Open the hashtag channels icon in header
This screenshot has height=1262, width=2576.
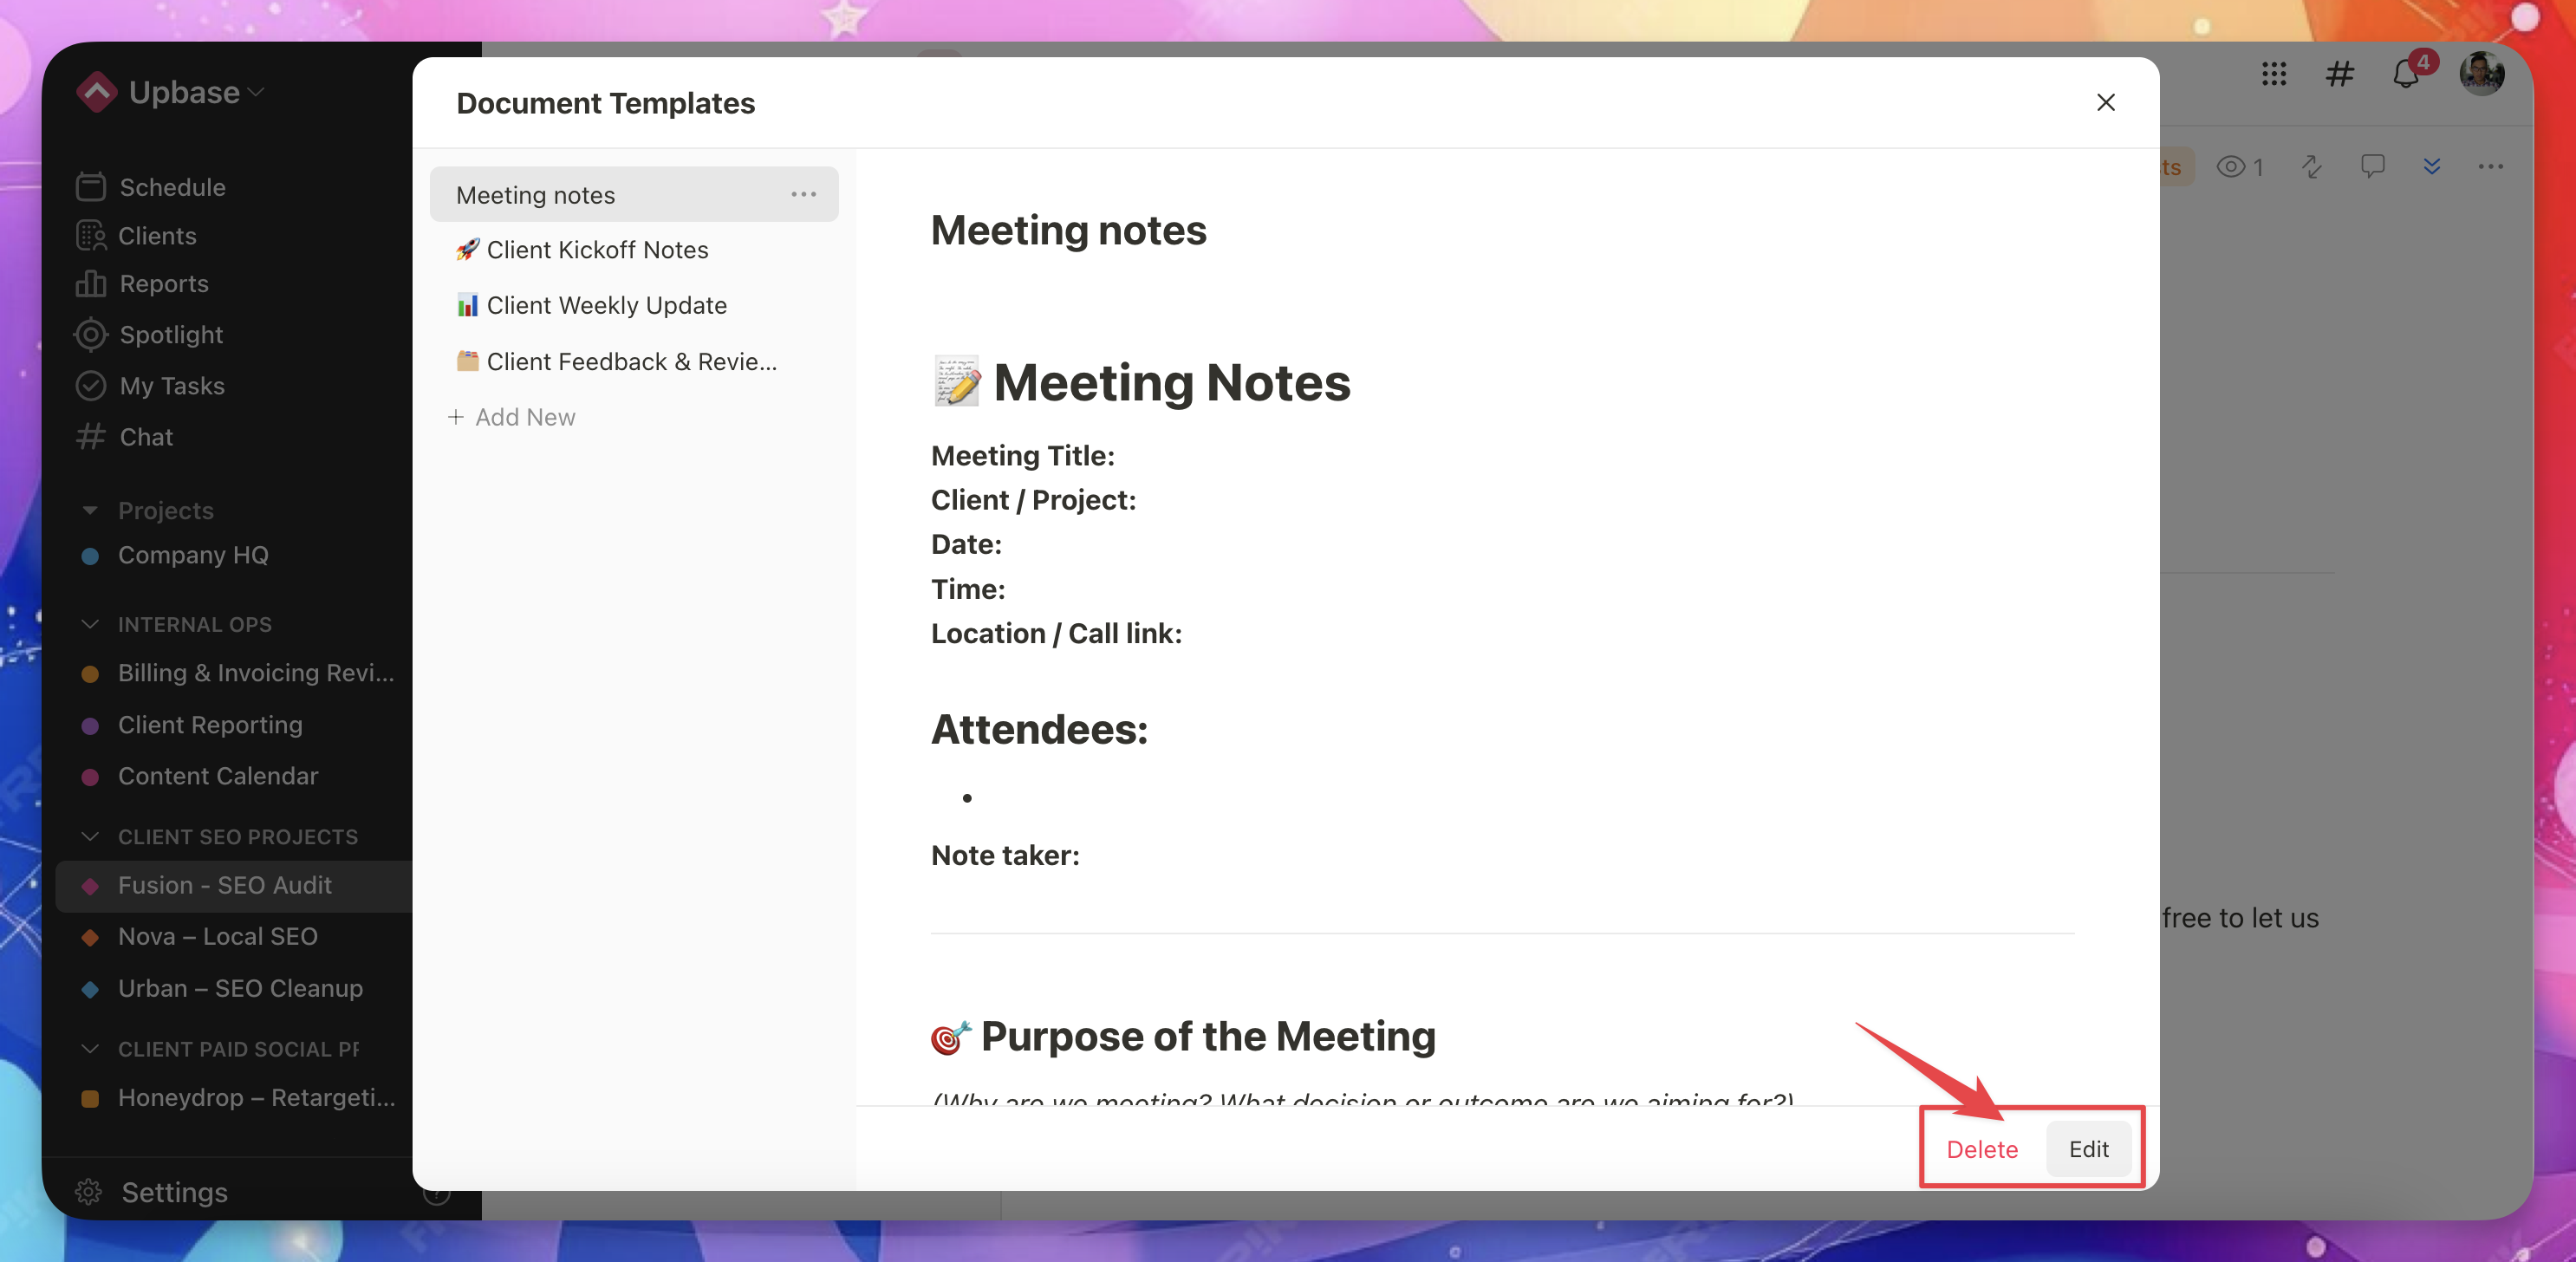click(2339, 74)
